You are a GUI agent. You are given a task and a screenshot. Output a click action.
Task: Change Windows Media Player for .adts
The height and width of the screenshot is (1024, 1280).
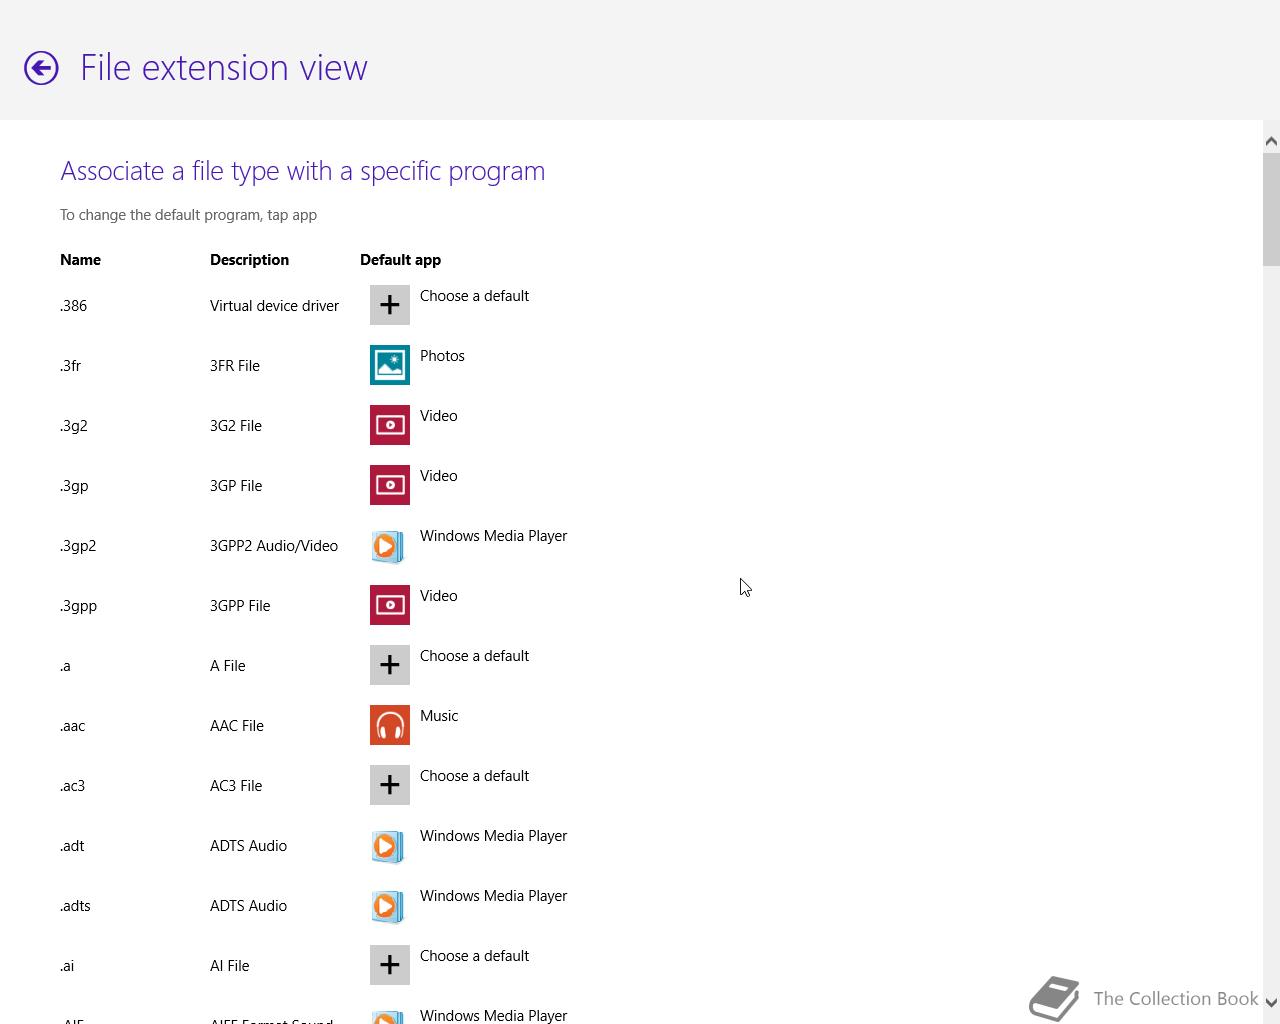coord(493,896)
